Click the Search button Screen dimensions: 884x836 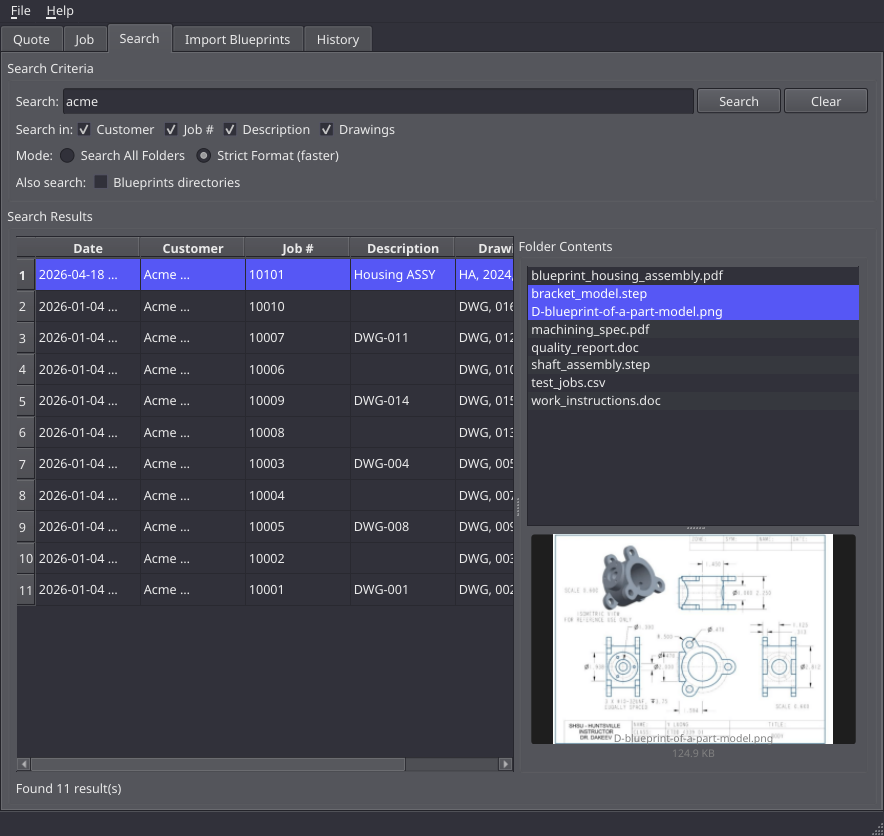739,101
